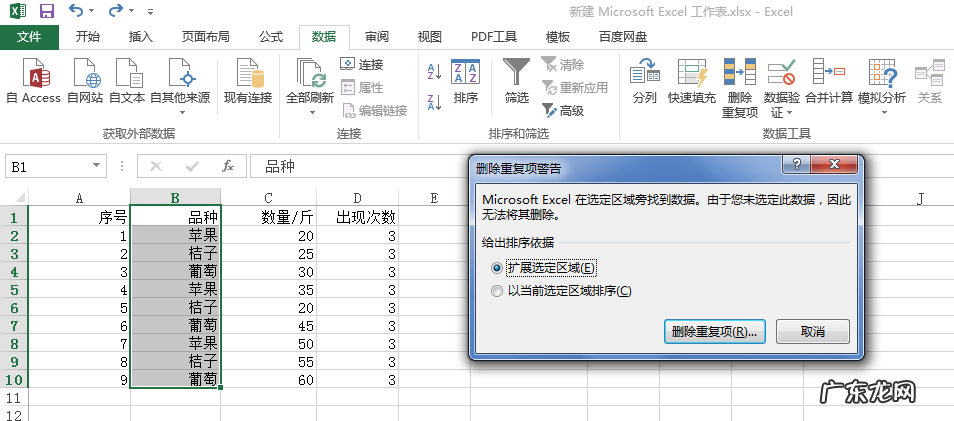Click the 取消 button in dialog
Screen dimensions: 954x421
[813, 332]
